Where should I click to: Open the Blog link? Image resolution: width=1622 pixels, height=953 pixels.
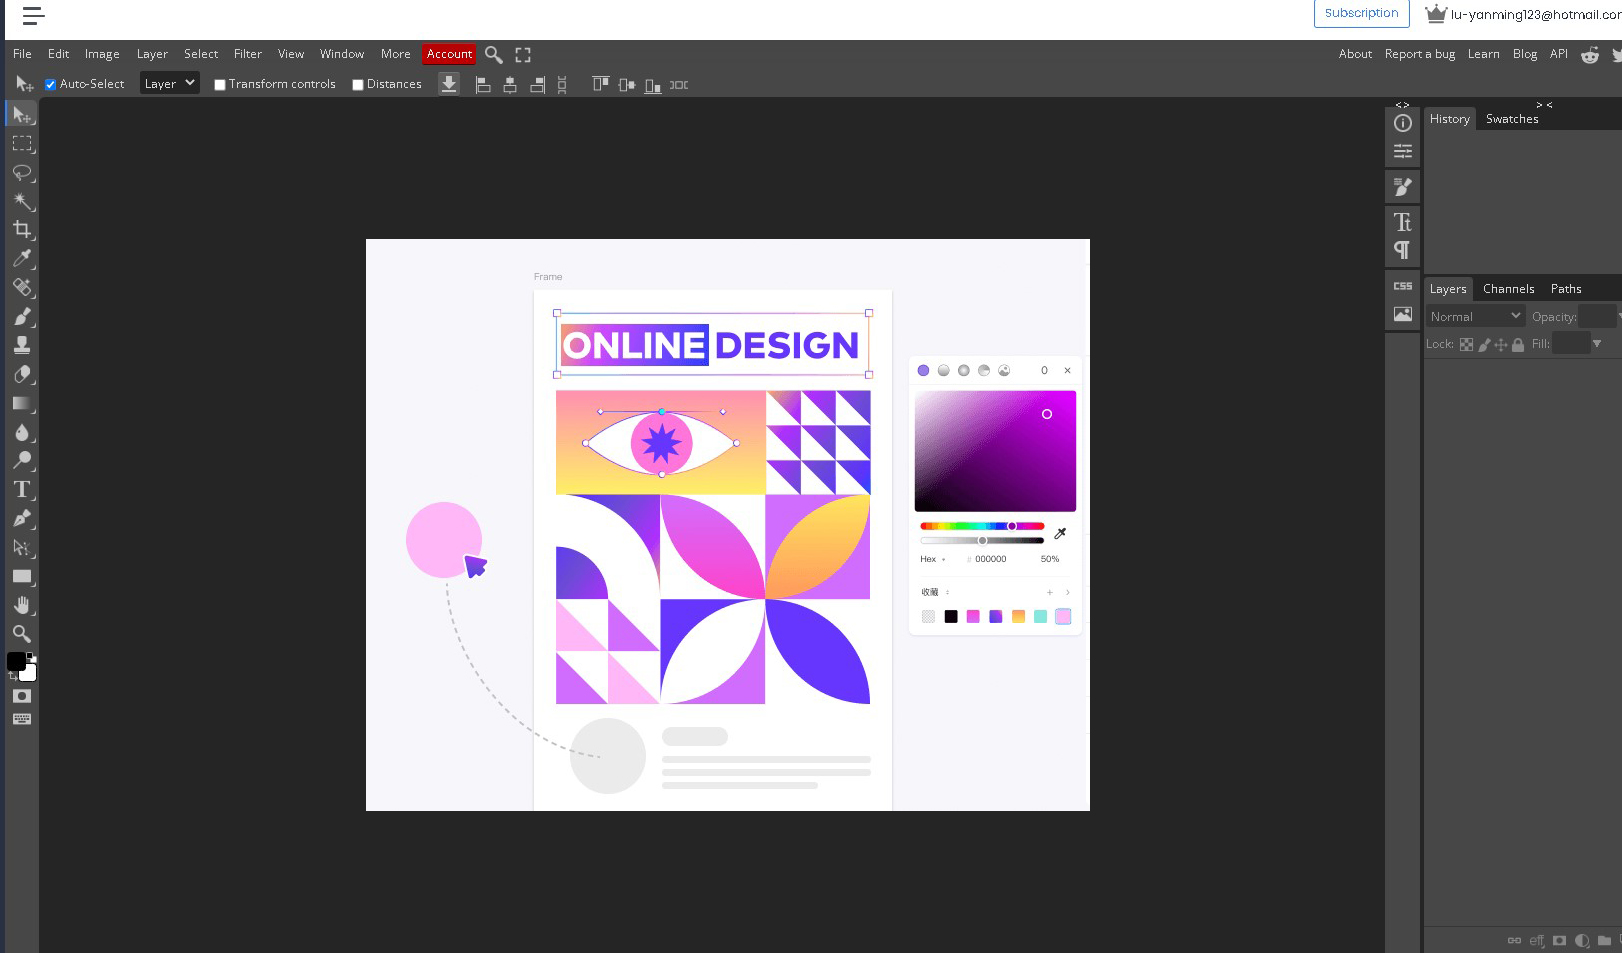pos(1525,54)
